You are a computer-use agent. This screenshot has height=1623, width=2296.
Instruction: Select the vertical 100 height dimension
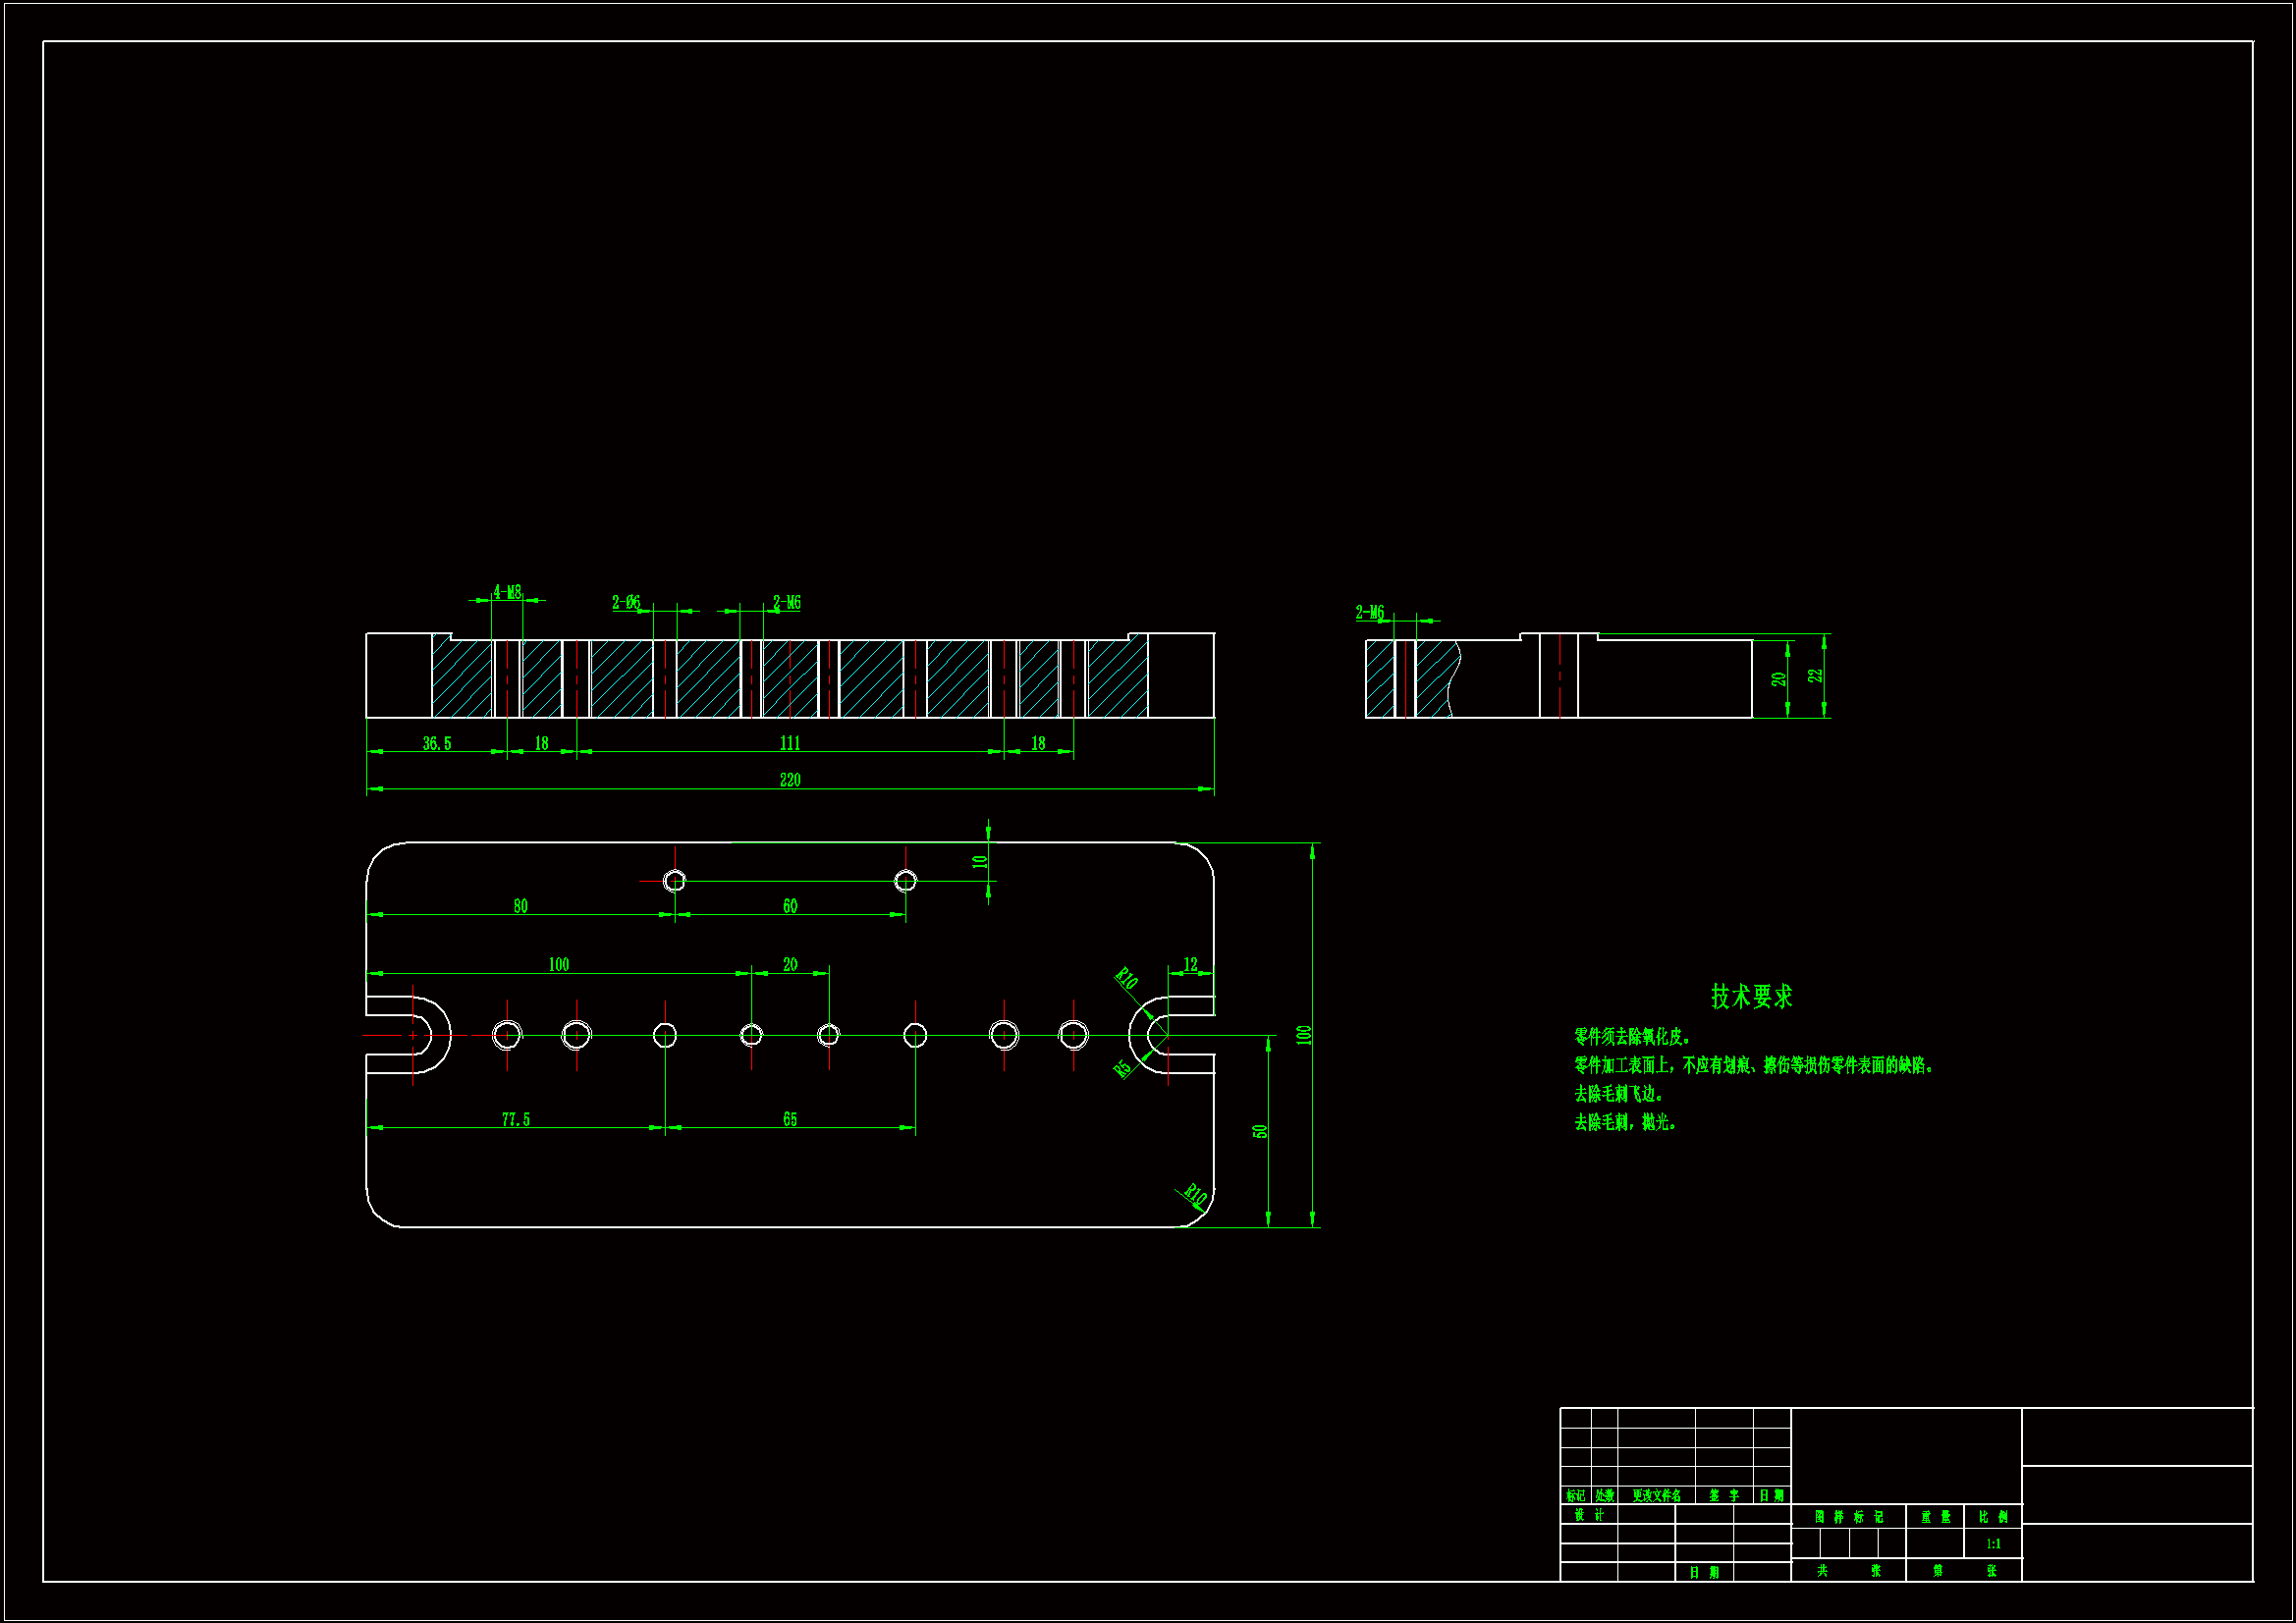1303,1034
